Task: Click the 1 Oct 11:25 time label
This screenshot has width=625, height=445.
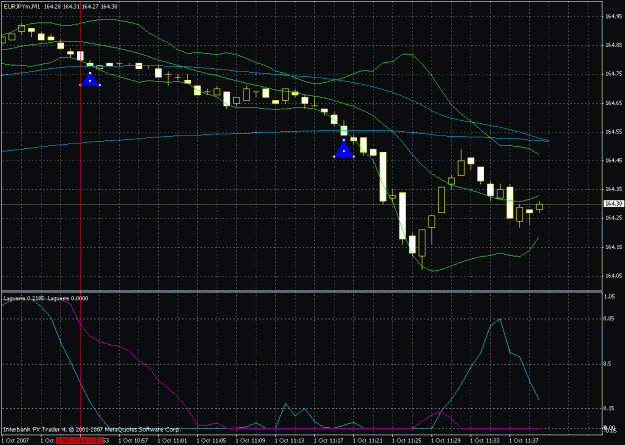Action: (x=407, y=441)
